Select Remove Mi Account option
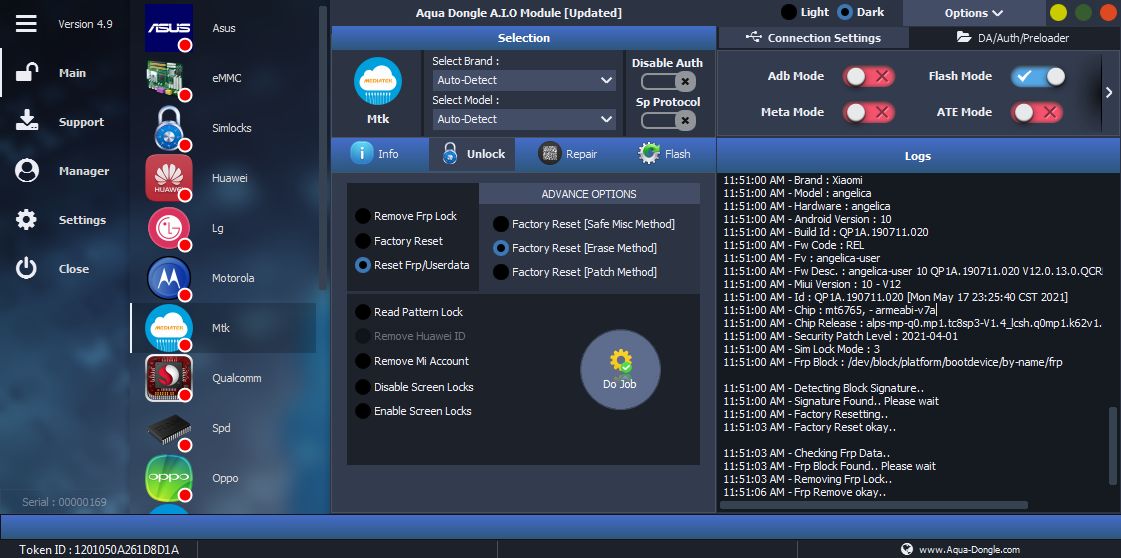 [363, 362]
